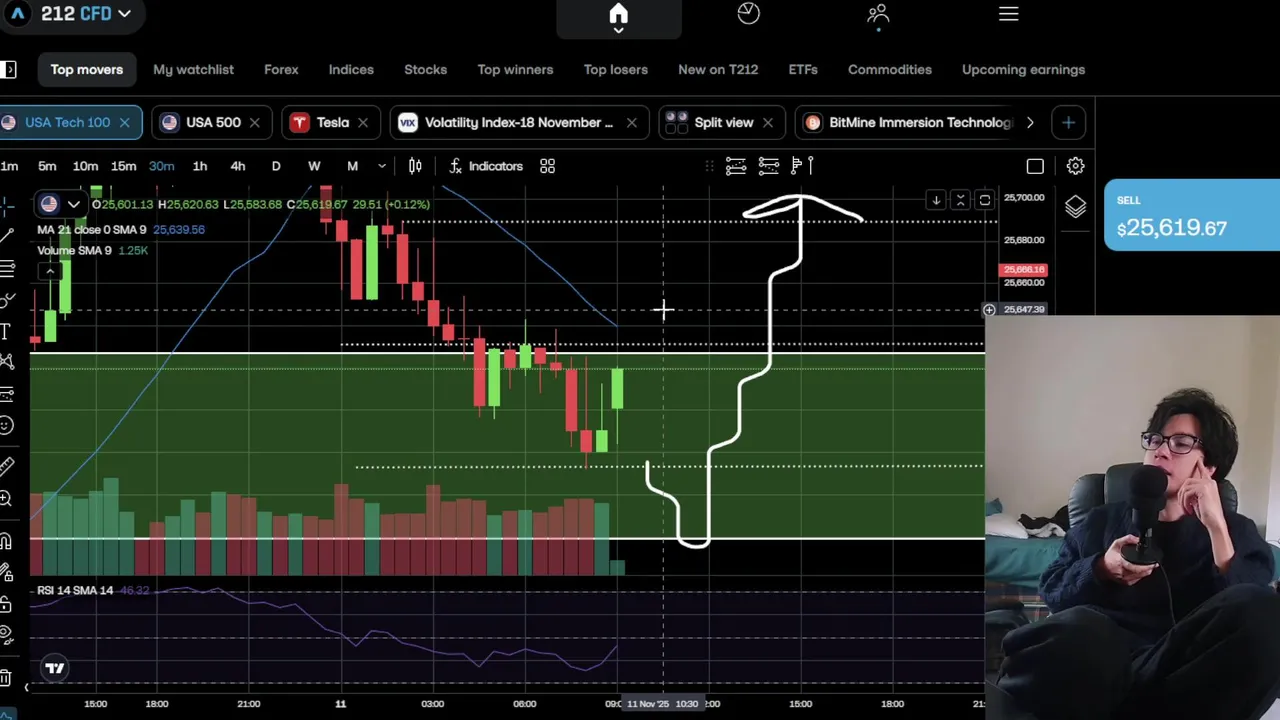Show the Top winners list

[x=515, y=70]
